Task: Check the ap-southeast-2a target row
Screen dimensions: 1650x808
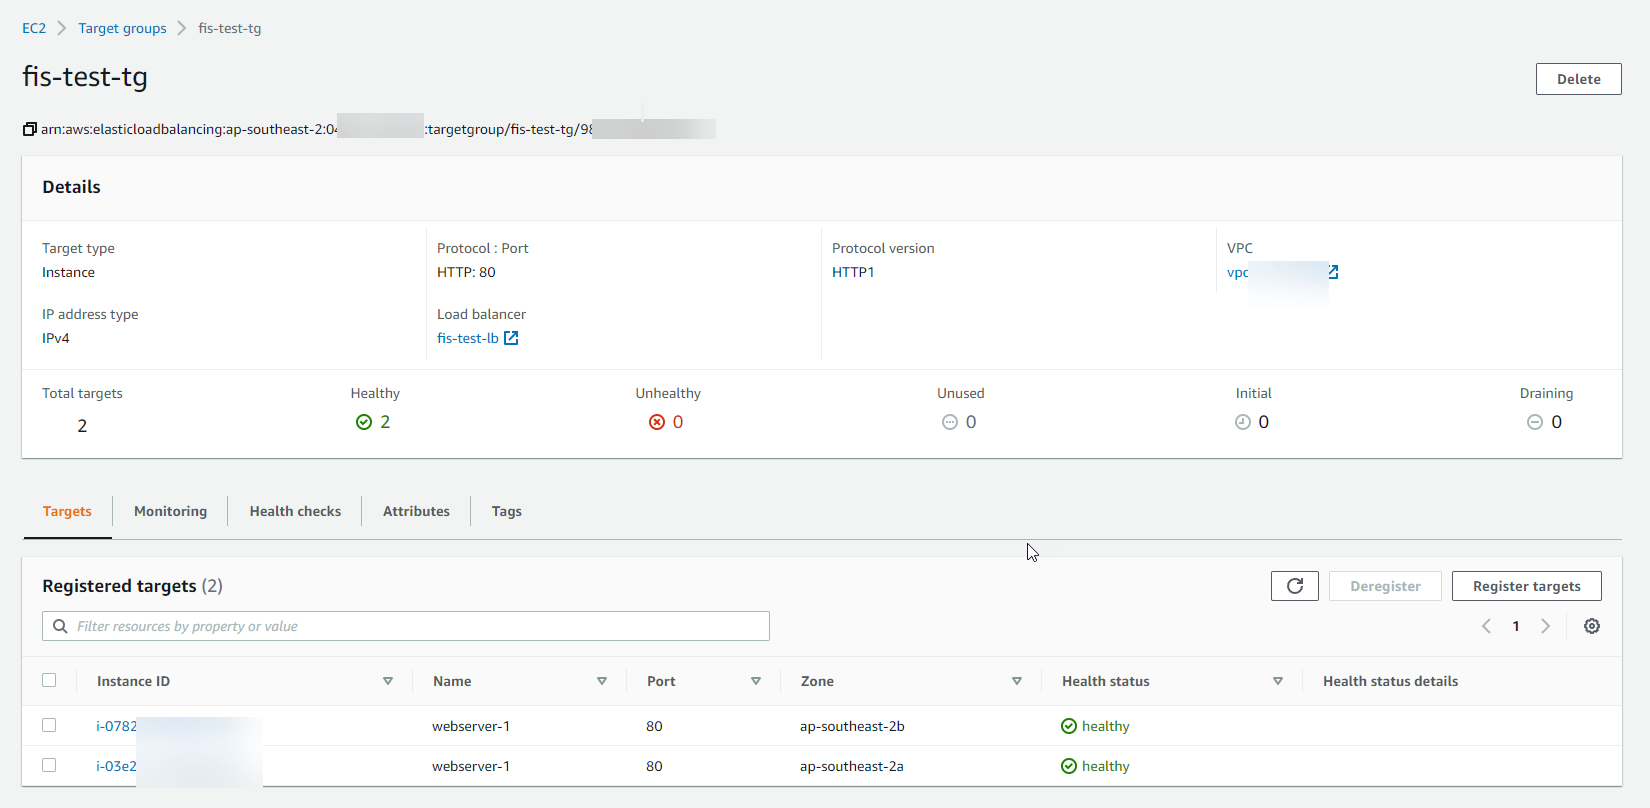Action: coord(49,765)
